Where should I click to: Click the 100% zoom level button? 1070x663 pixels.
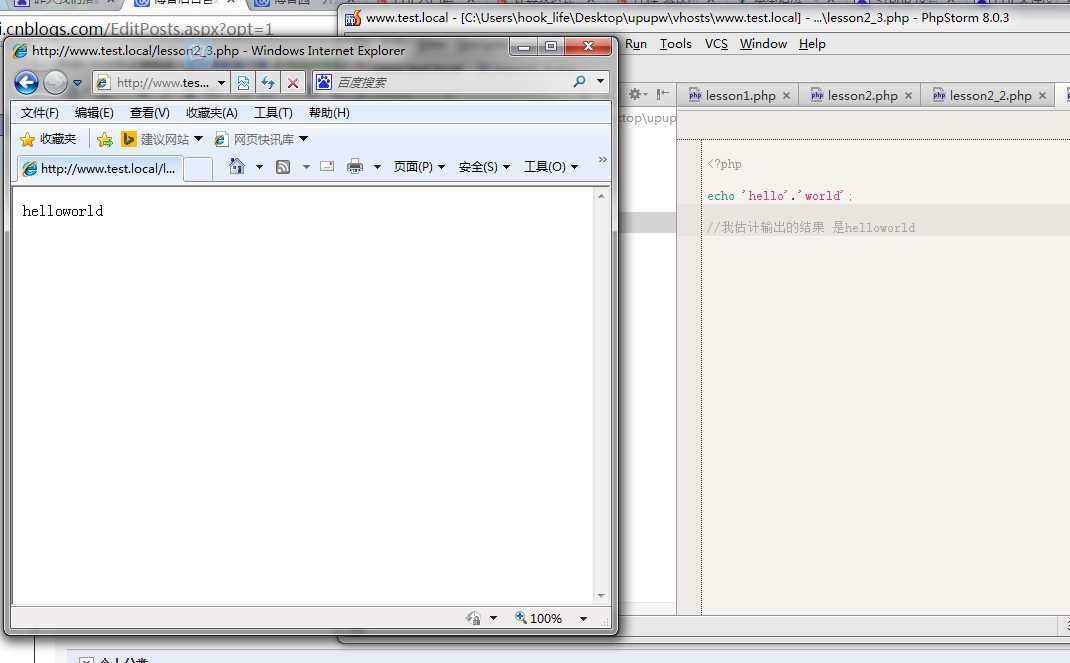(x=539, y=618)
